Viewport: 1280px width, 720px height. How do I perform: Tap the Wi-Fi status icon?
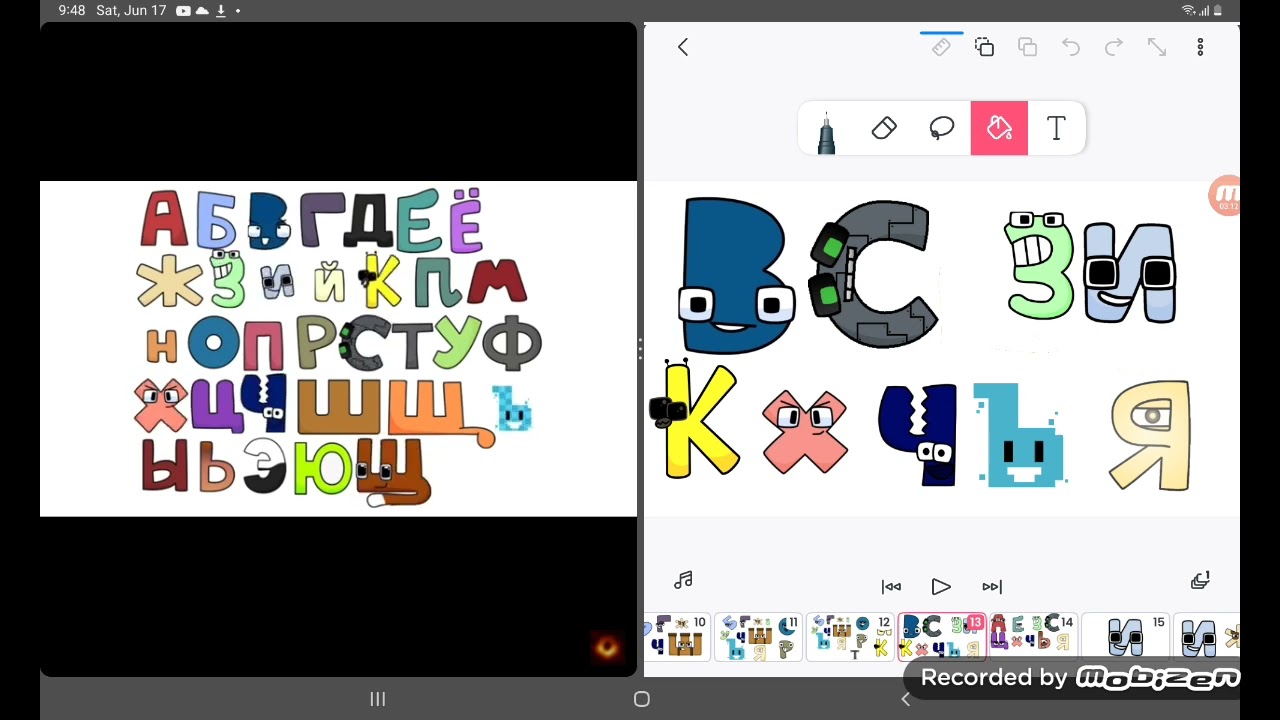(x=1189, y=10)
